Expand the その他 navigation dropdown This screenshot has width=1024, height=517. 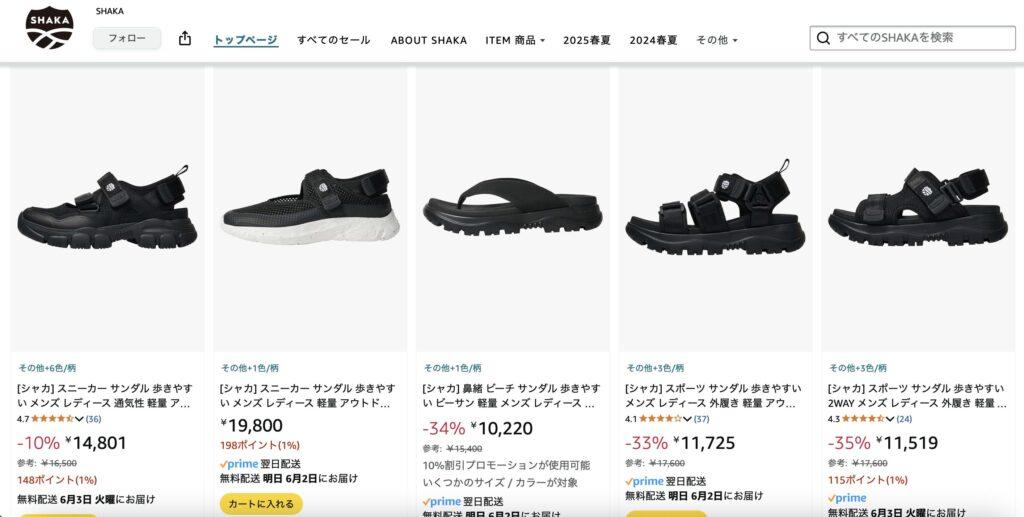click(x=716, y=40)
